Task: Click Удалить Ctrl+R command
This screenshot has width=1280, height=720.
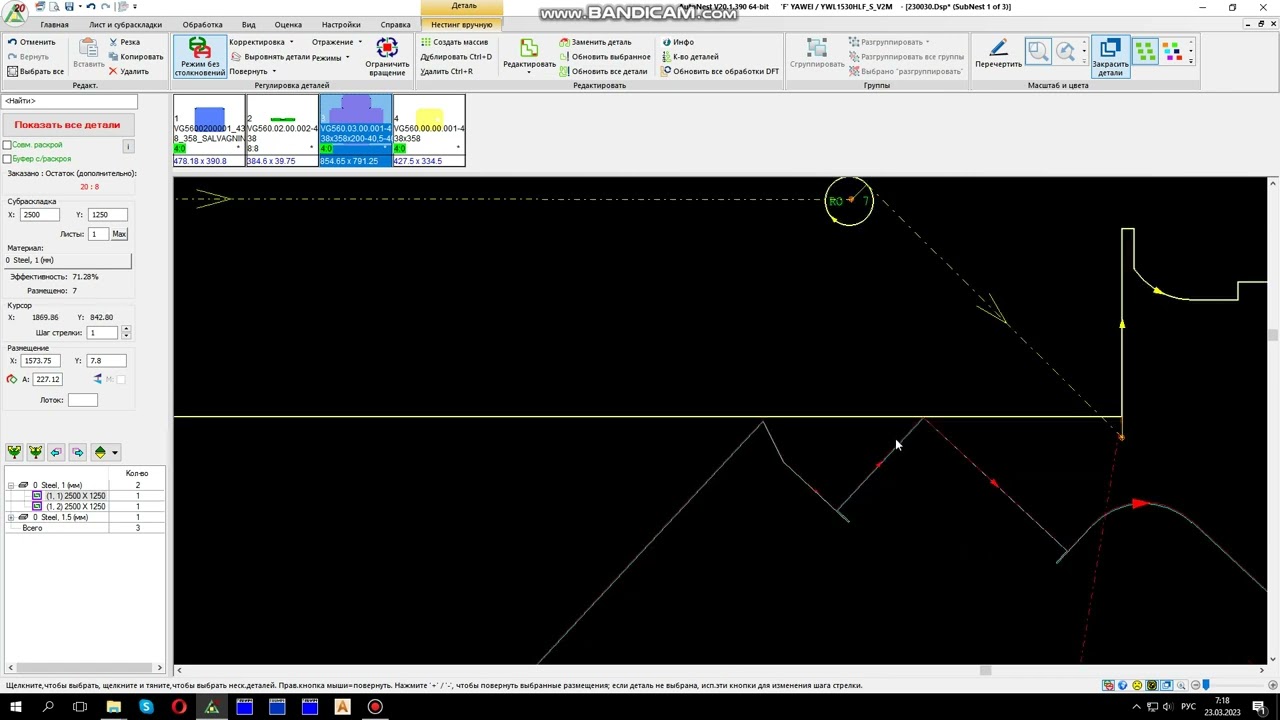Action: (447, 72)
